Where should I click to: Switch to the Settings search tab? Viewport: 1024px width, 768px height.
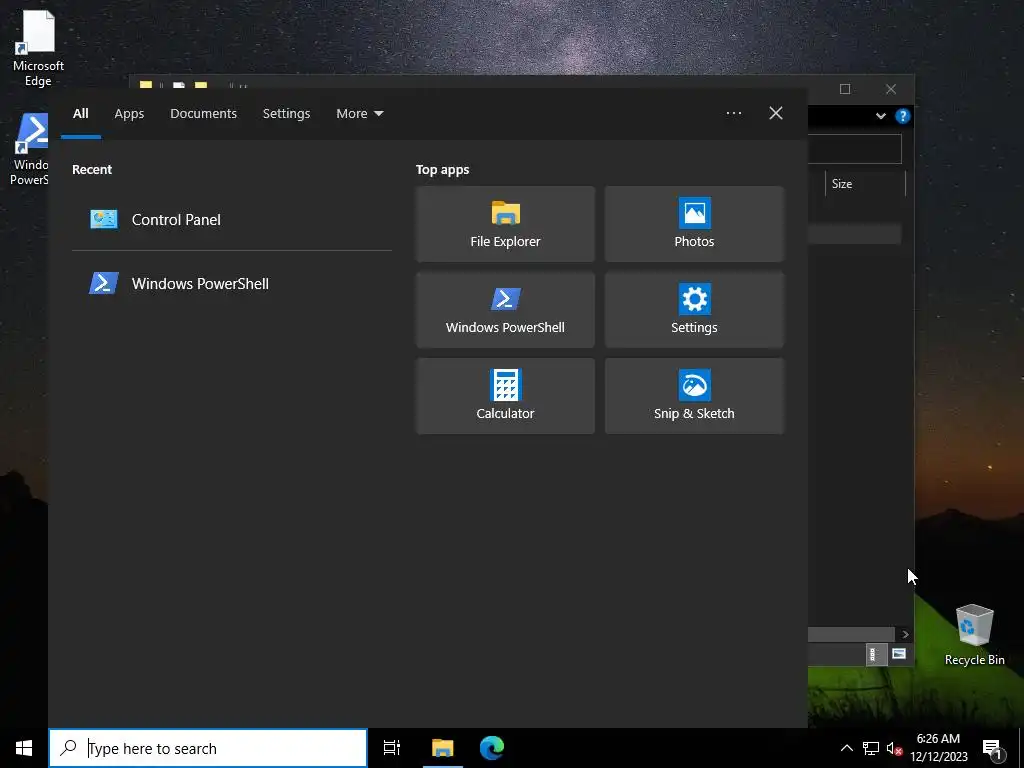click(286, 114)
